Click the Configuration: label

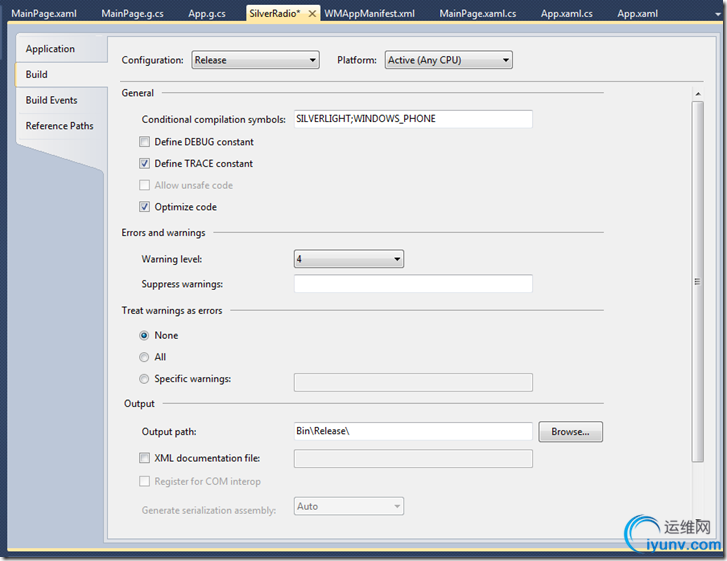(153, 60)
